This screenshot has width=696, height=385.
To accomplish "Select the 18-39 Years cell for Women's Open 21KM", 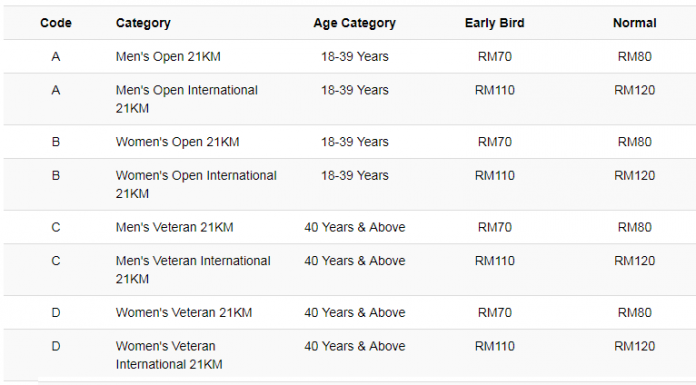I will (x=355, y=142).
